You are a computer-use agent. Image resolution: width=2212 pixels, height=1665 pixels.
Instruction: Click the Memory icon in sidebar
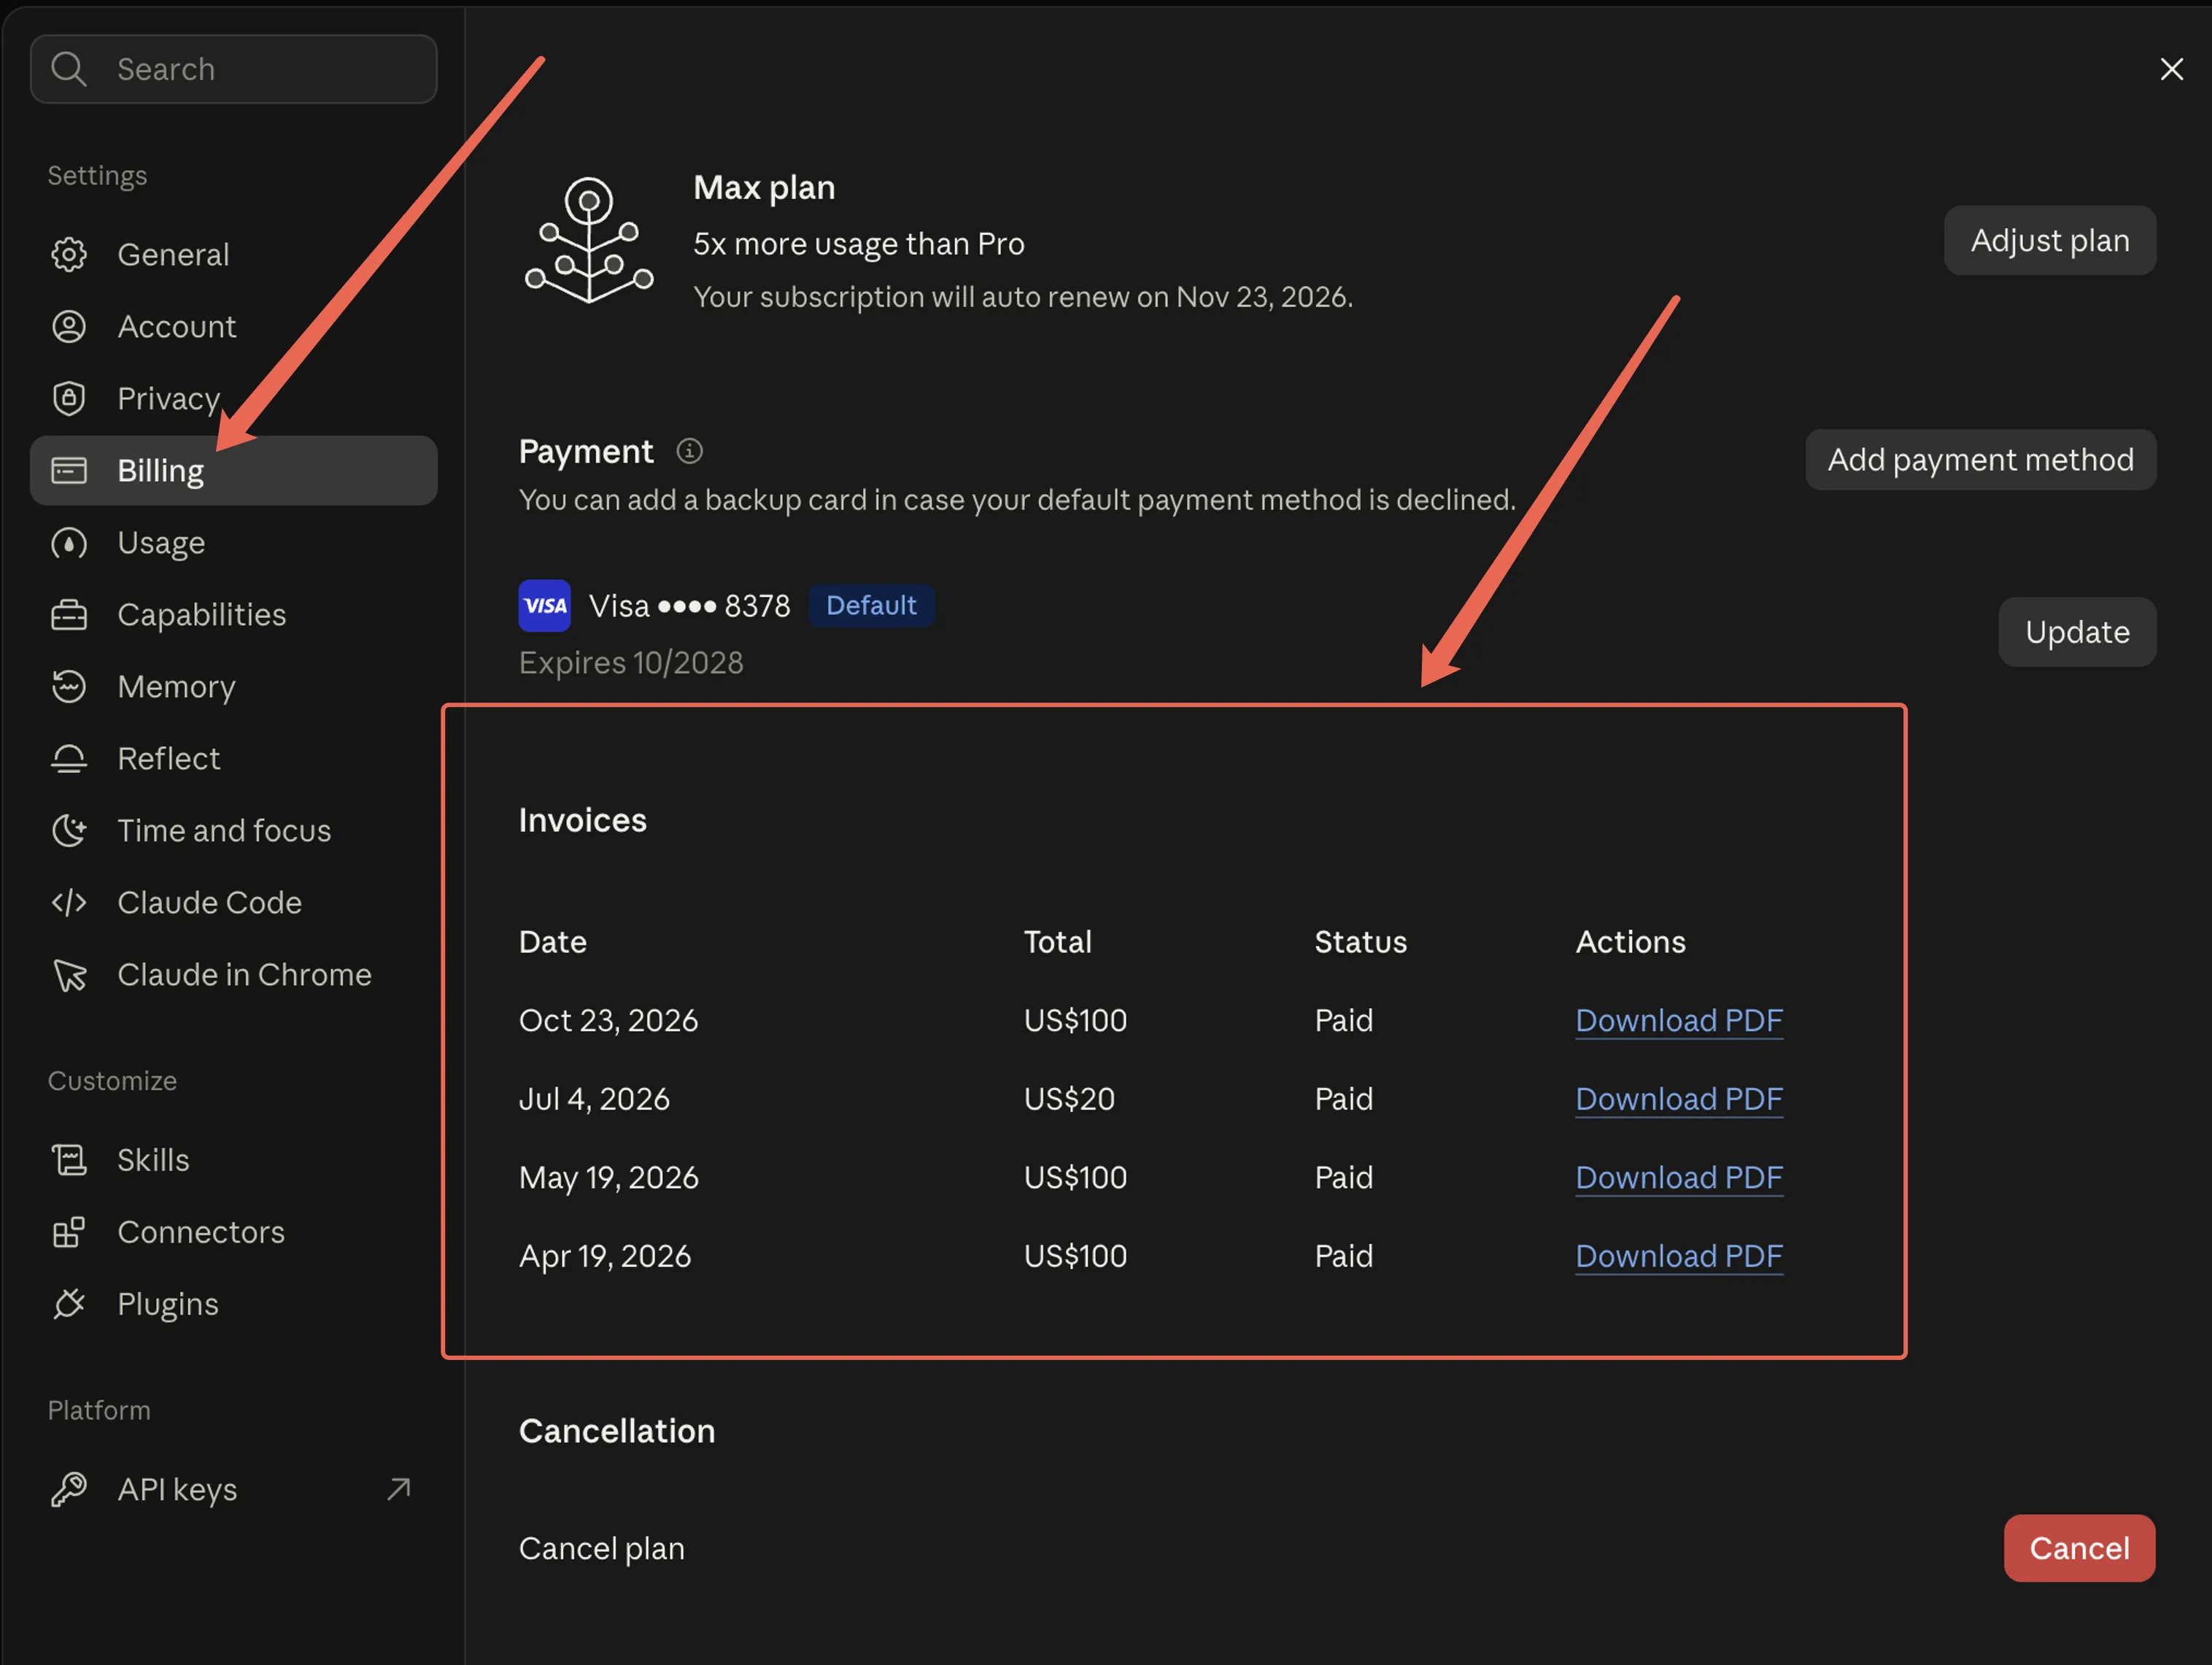[x=69, y=687]
